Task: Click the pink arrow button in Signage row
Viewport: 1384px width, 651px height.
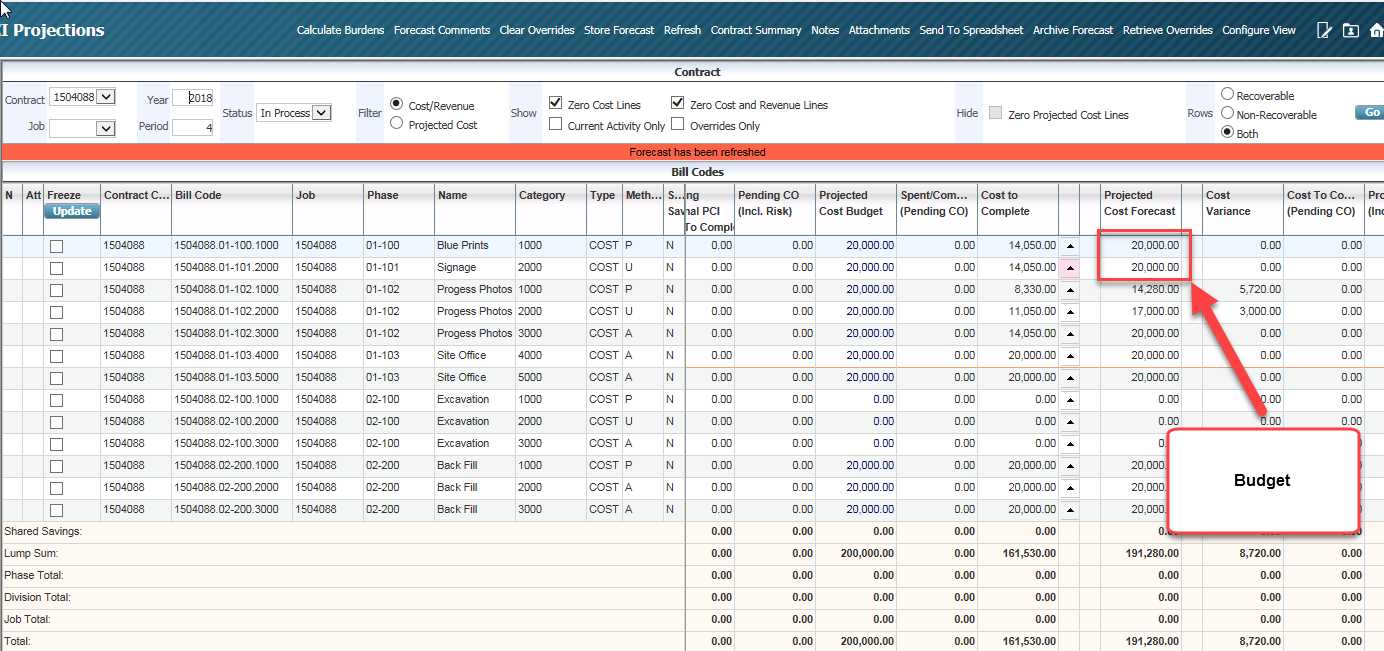Action: pyautogui.click(x=1069, y=267)
